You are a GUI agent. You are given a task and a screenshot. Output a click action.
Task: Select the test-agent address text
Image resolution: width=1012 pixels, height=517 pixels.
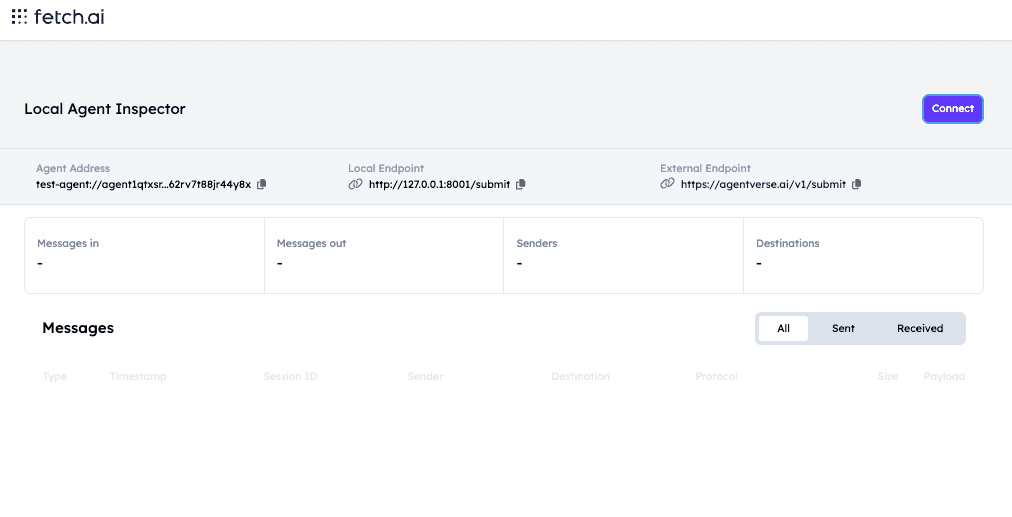tap(143, 184)
